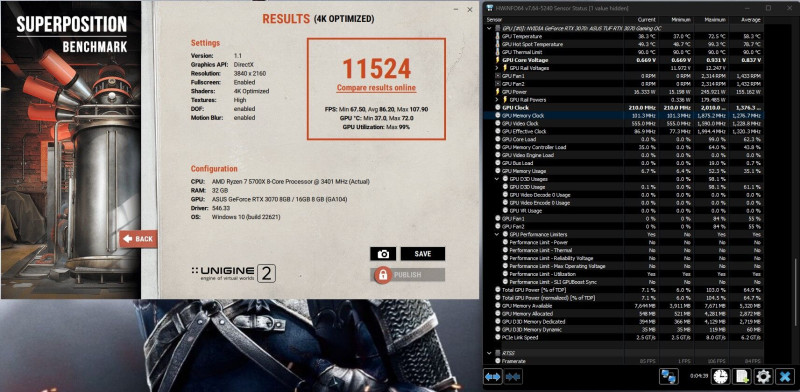Collapse the RTSS sensor group
The height and width of the screenshot is (392, 800).
coord(490,353)
